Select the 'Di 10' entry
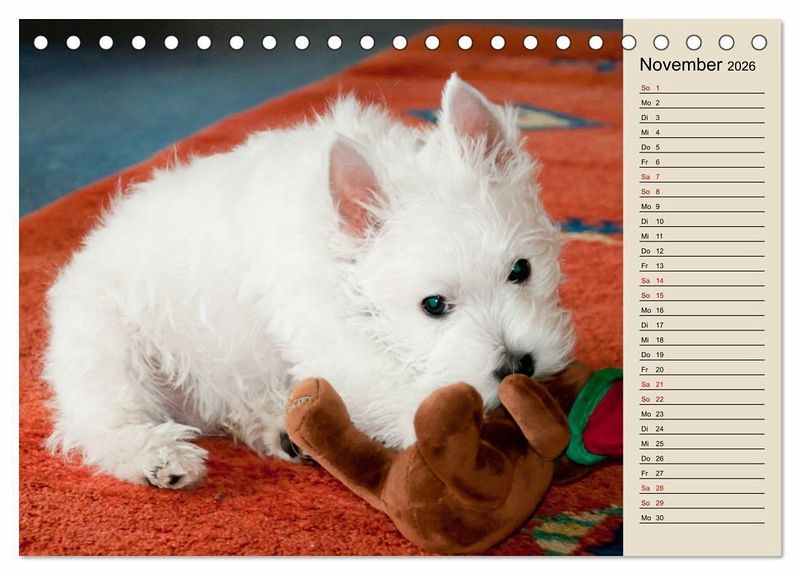Image resolution: width=800 pixels, height=575 pixels. point(702,221)
